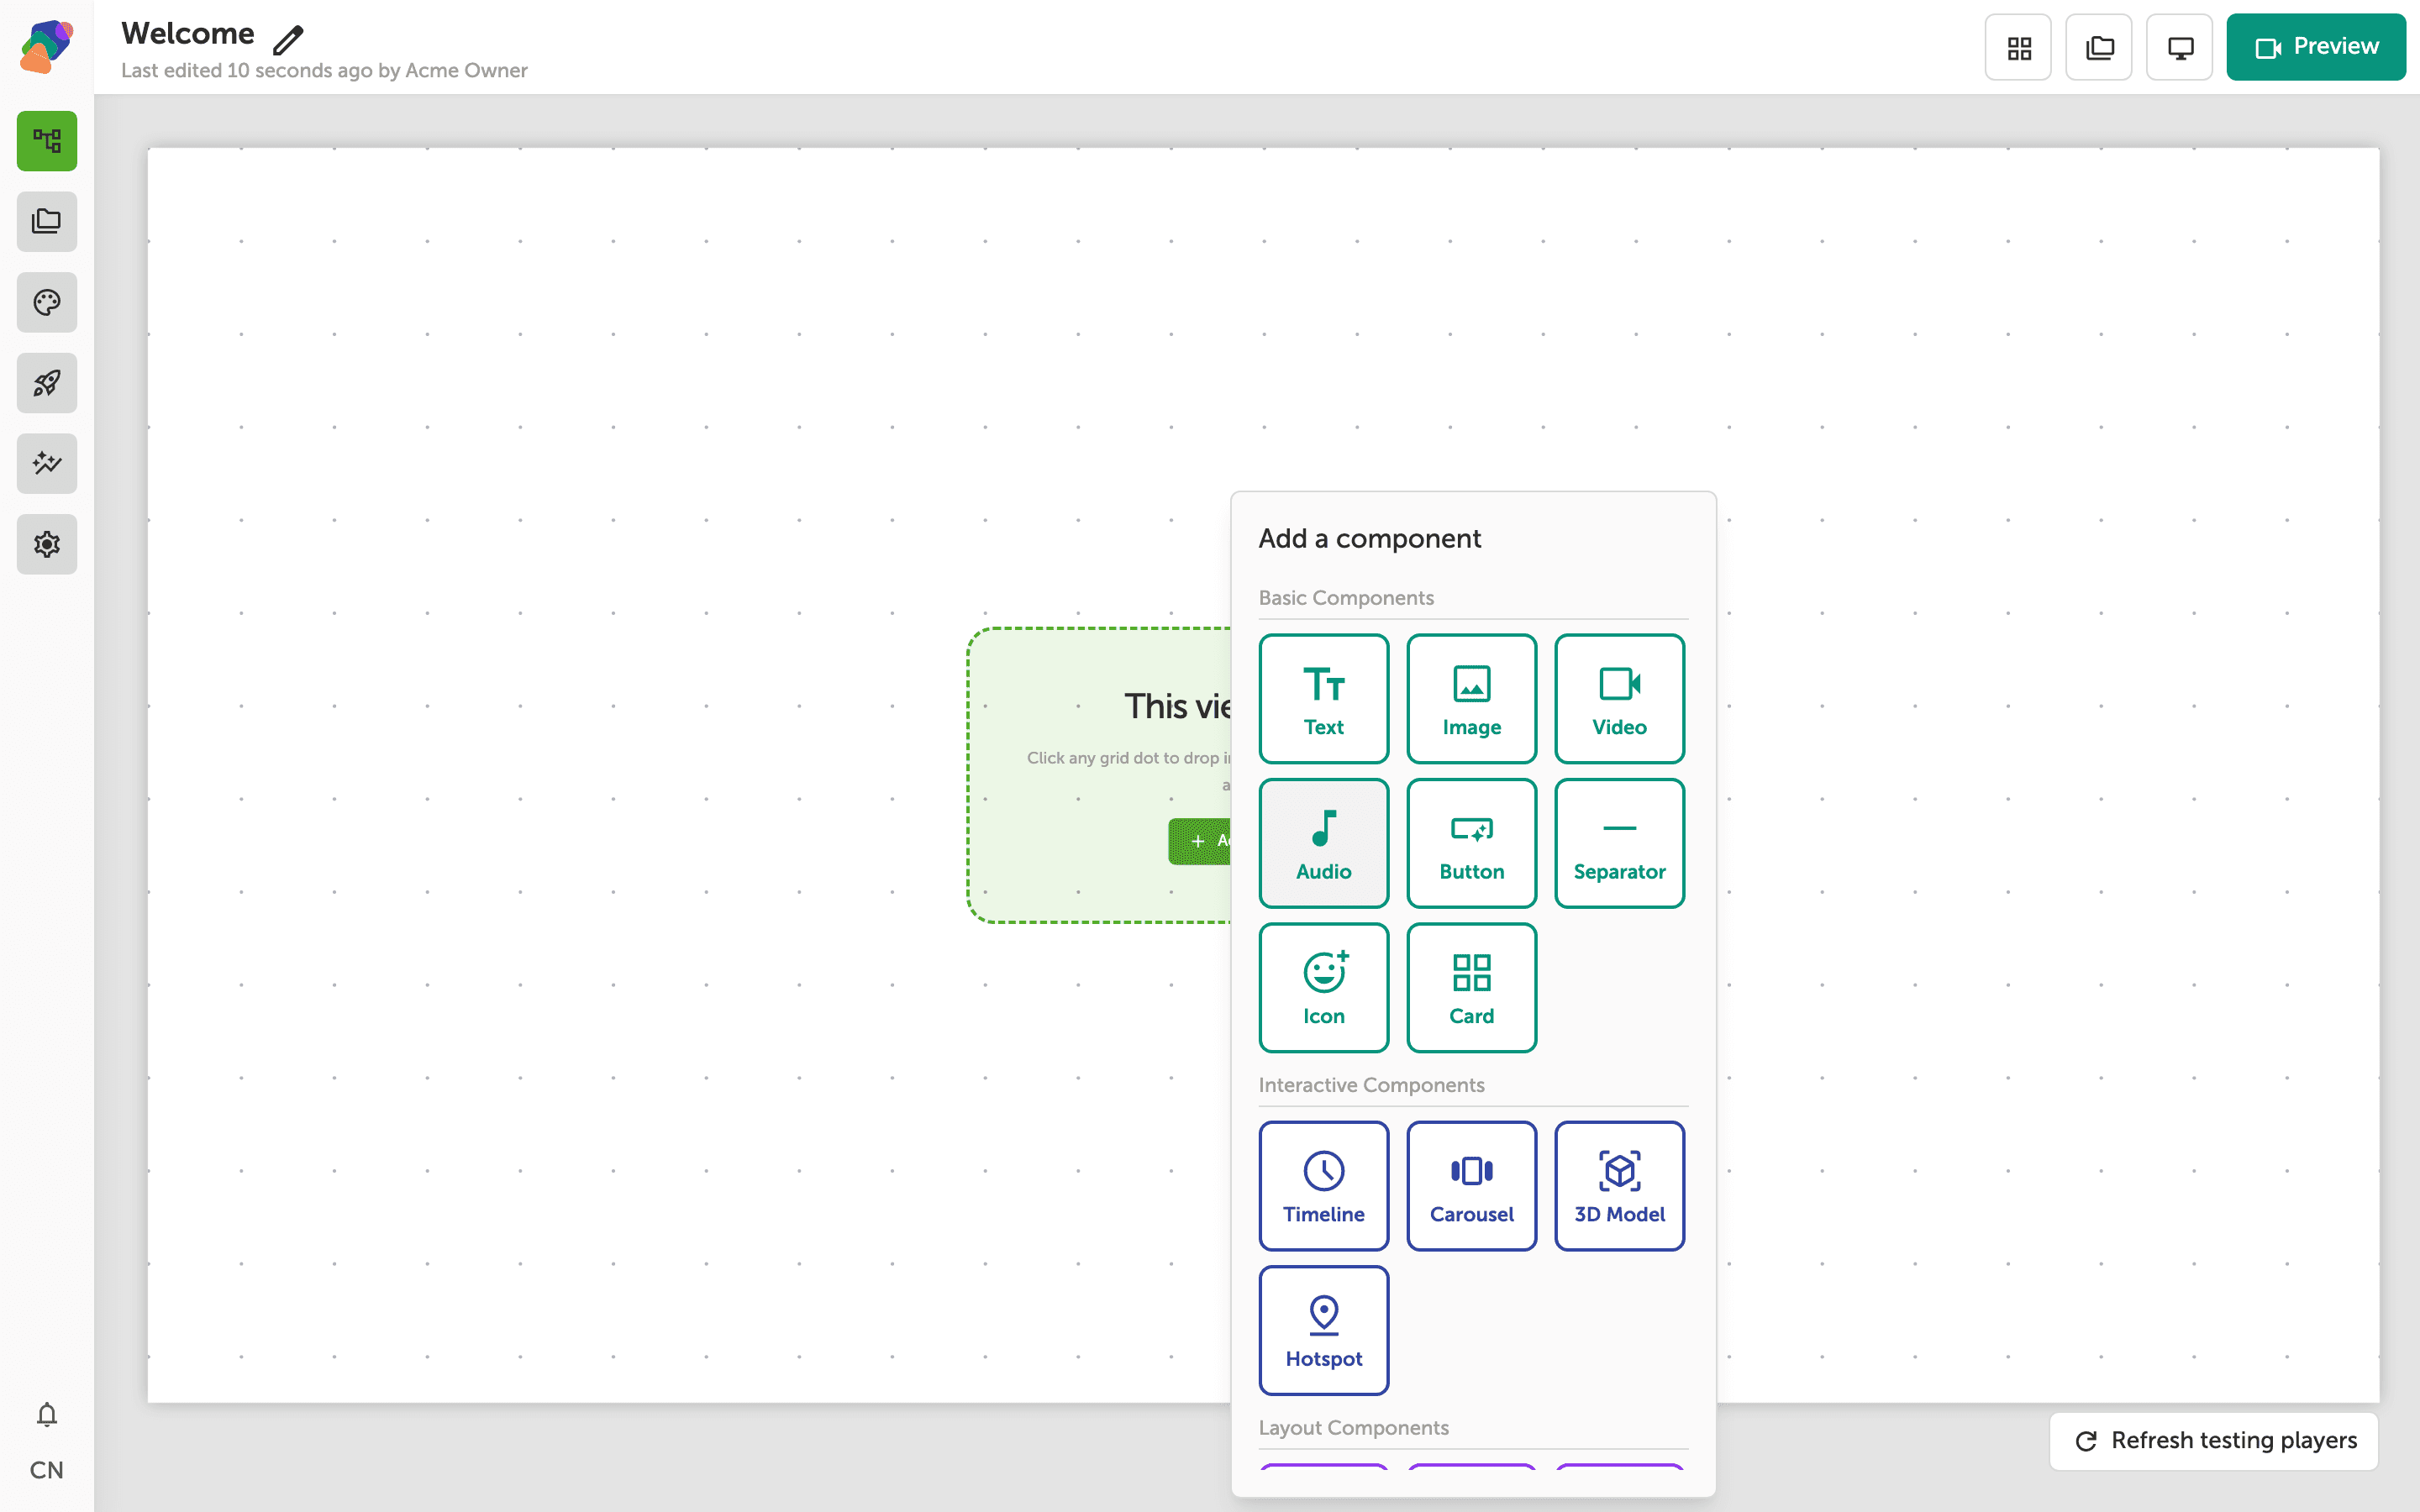Open the analytics sparkle sidebar icon
This screenshot has height=1512, width=2420.
tap(47, 464)
